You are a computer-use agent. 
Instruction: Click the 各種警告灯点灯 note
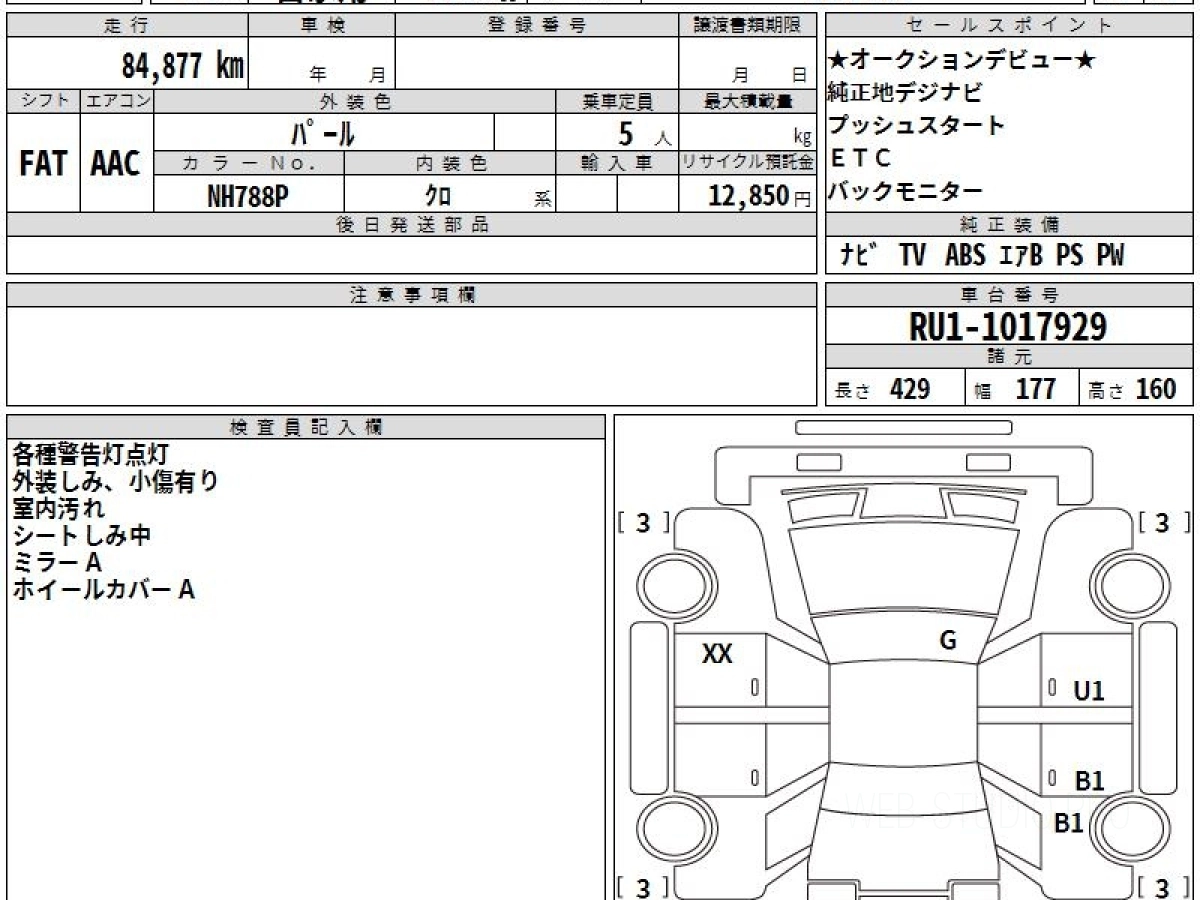90,454
